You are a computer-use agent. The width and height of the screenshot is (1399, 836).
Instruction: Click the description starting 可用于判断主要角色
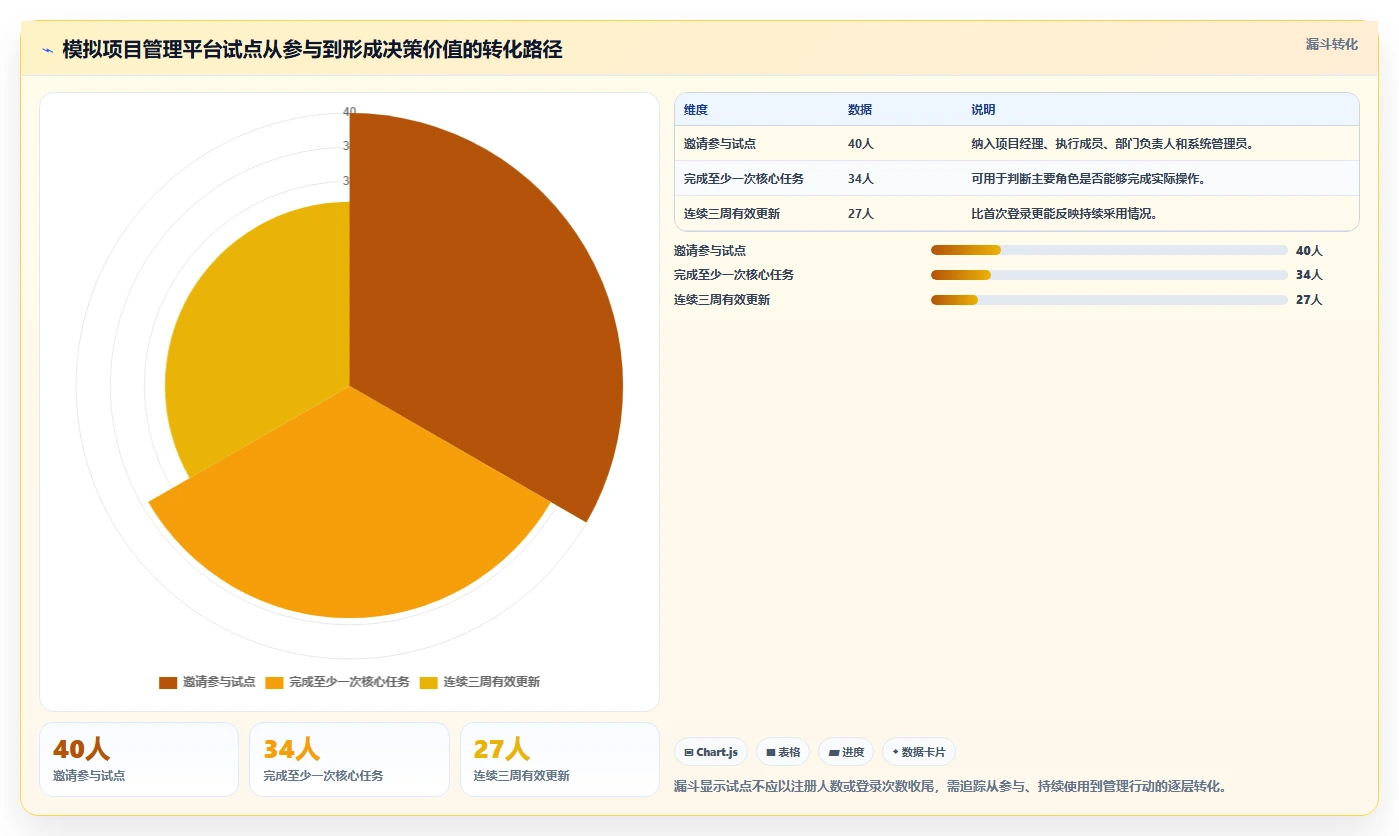(x=1088, y=179)
